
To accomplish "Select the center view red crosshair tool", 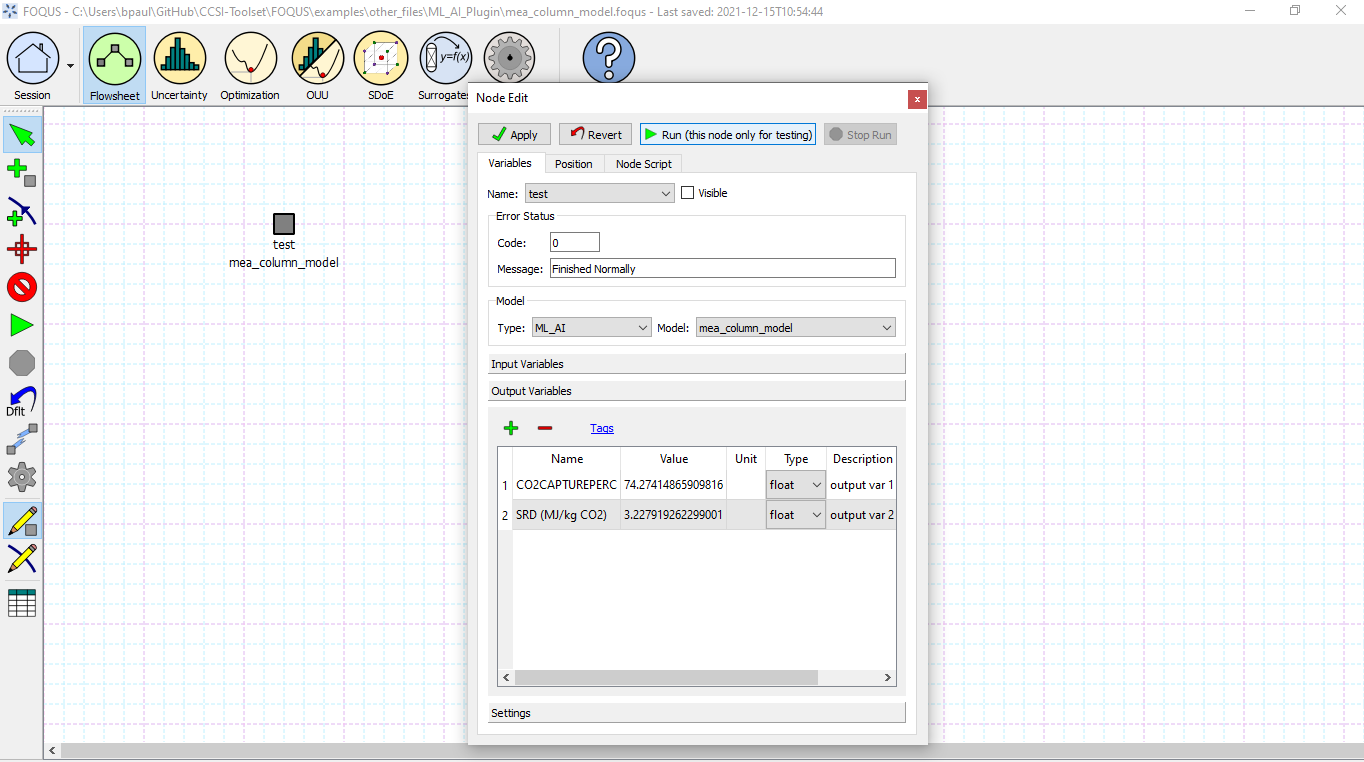I will click(x=22, y=249).
